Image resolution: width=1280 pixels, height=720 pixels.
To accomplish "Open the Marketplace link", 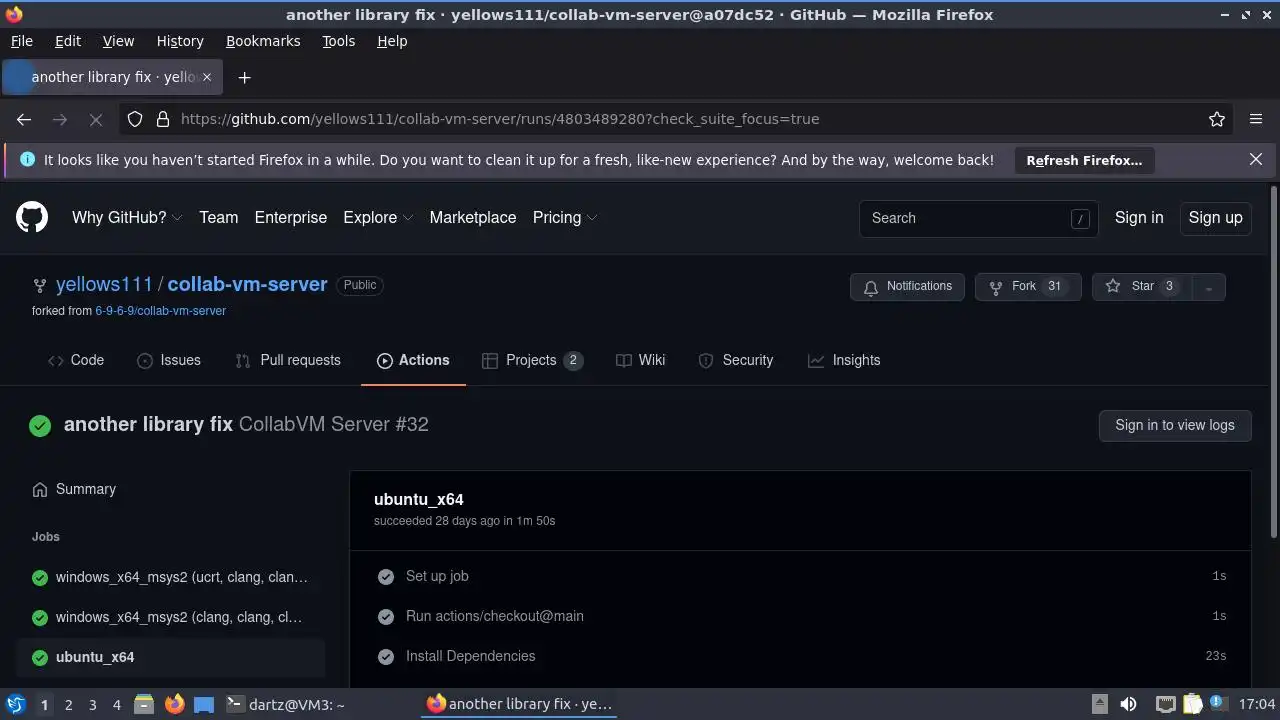I will [473, 218].
